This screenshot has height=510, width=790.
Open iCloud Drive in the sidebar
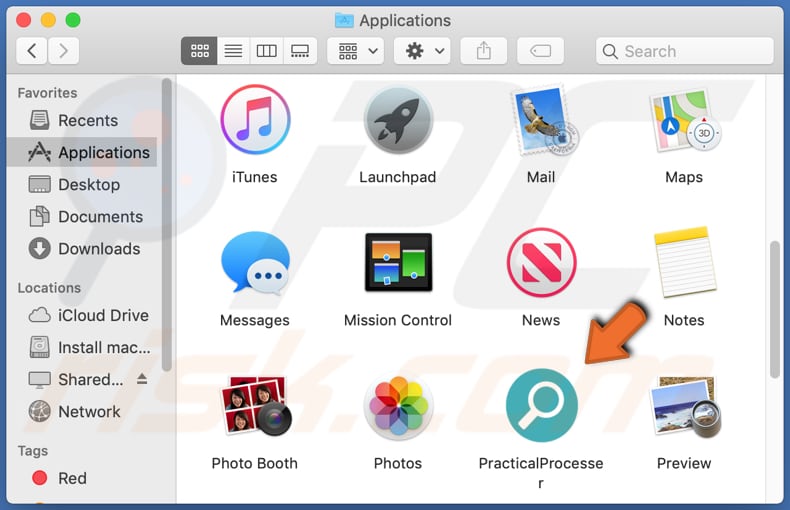tap(82, 315)
